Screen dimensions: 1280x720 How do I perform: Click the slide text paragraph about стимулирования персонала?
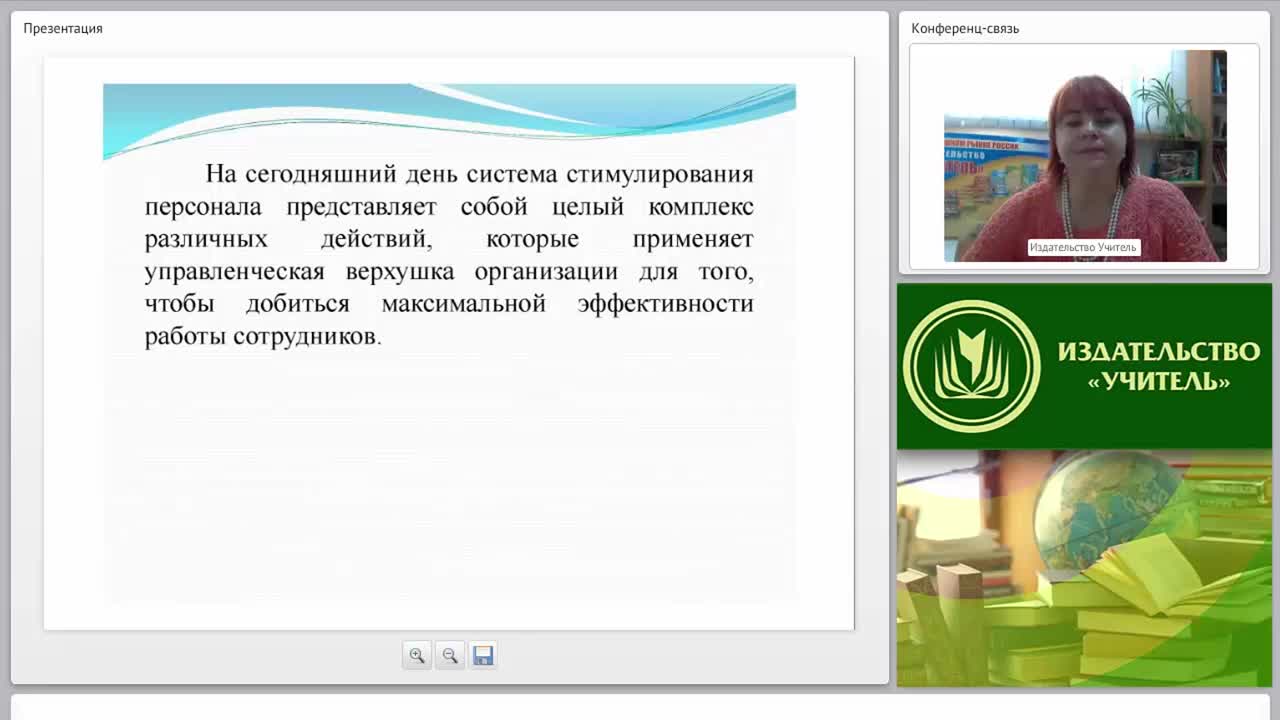point(449,255)
